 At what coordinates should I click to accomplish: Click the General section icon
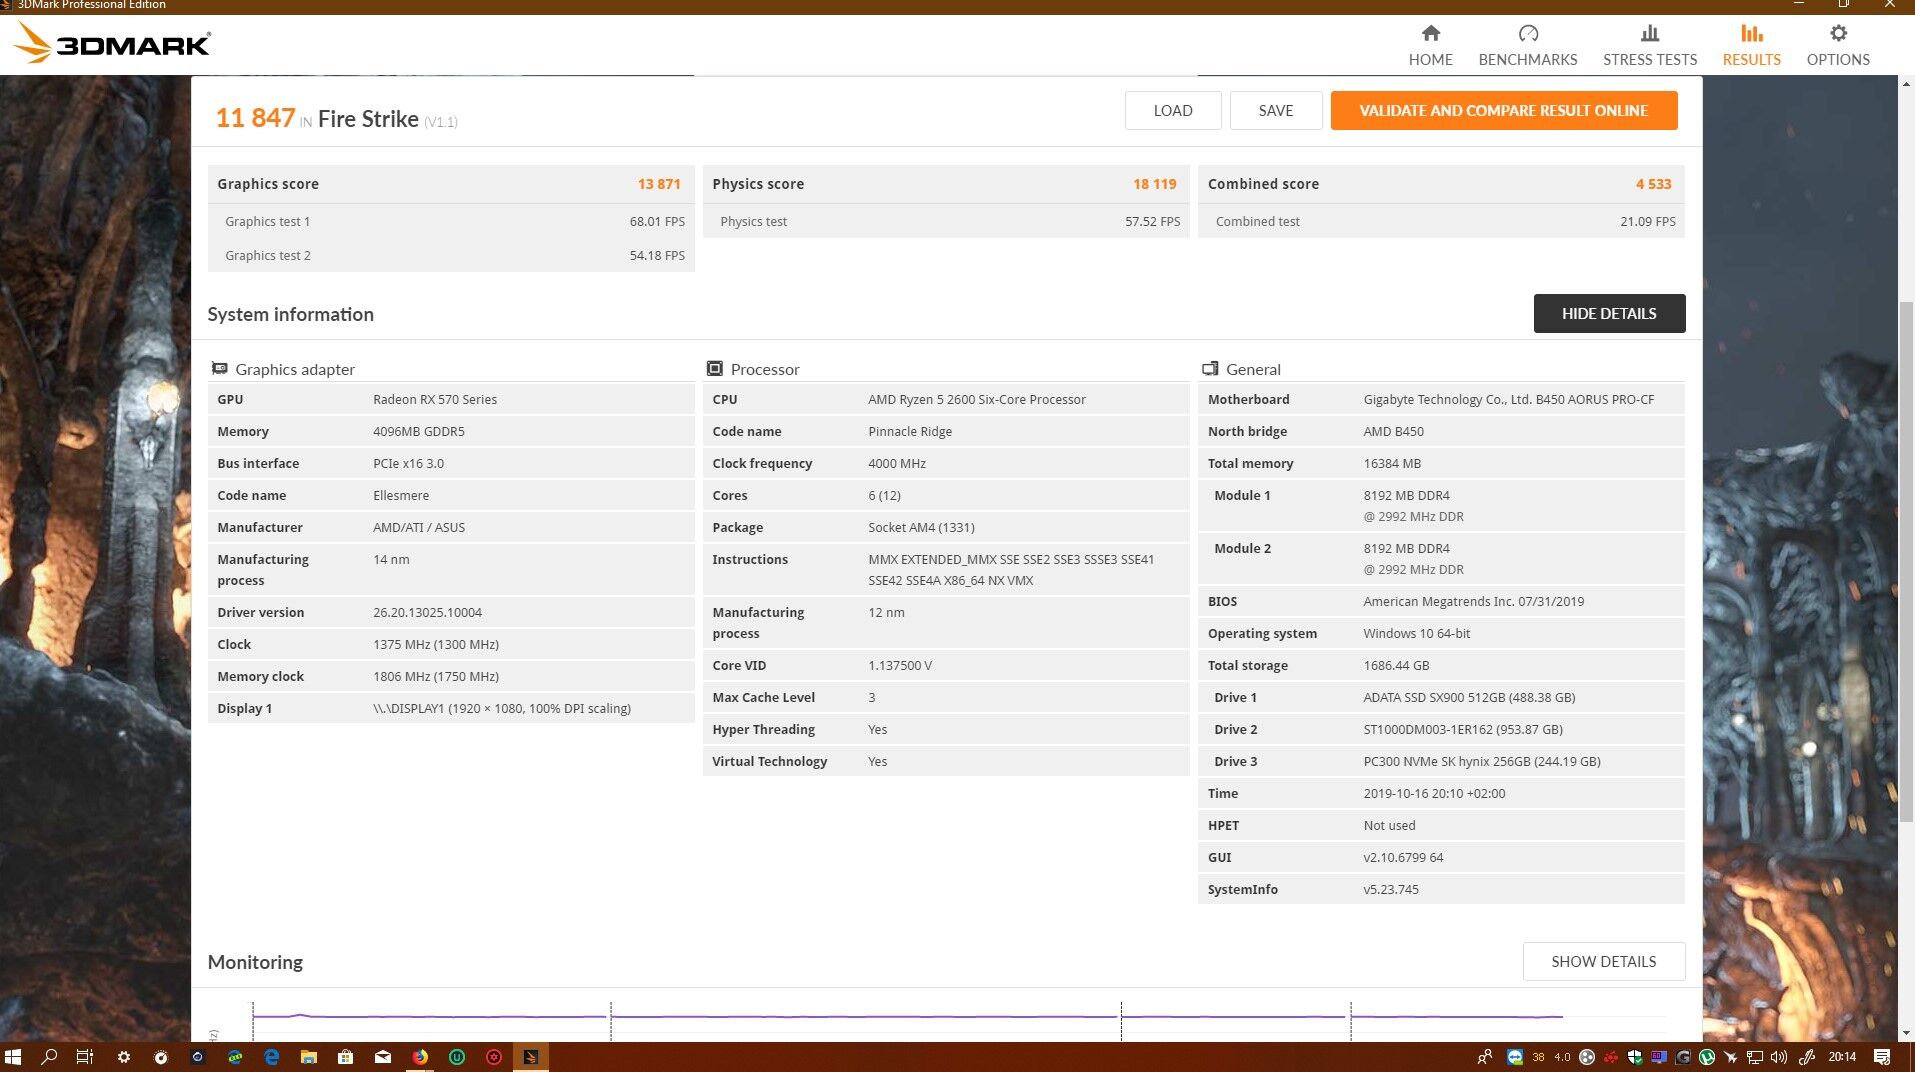coord(1210,369)
